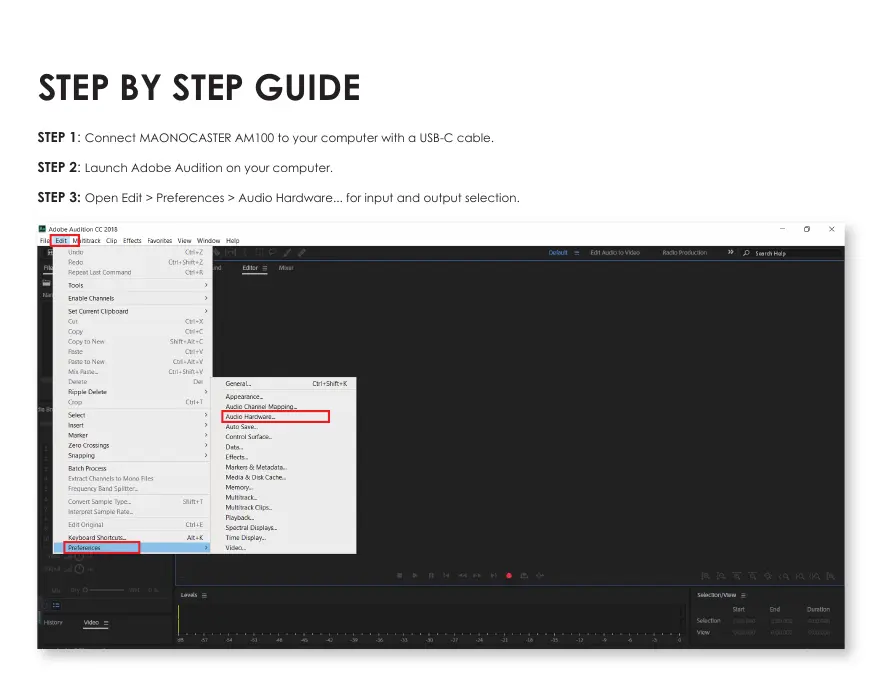Screen dimensions: 890x692
Task: Click the Play transport button
Action: (x=415, y=576)
